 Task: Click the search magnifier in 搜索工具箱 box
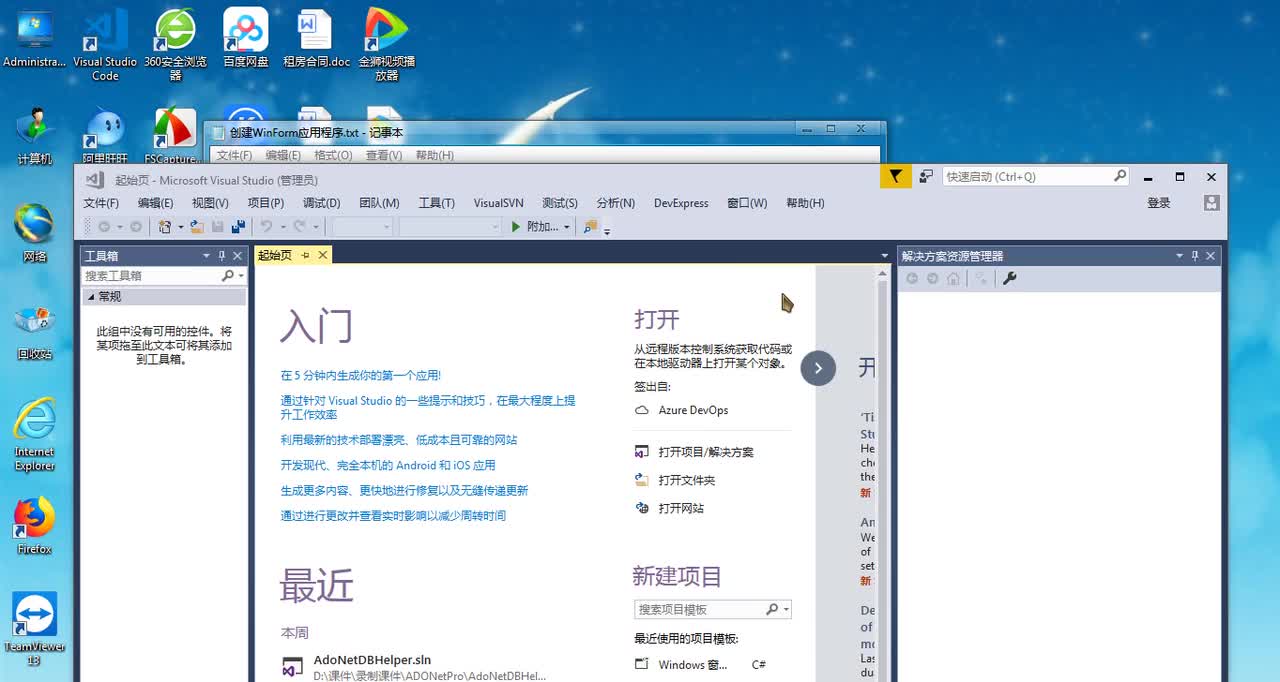pyautogui.click(x=228, y=275)
